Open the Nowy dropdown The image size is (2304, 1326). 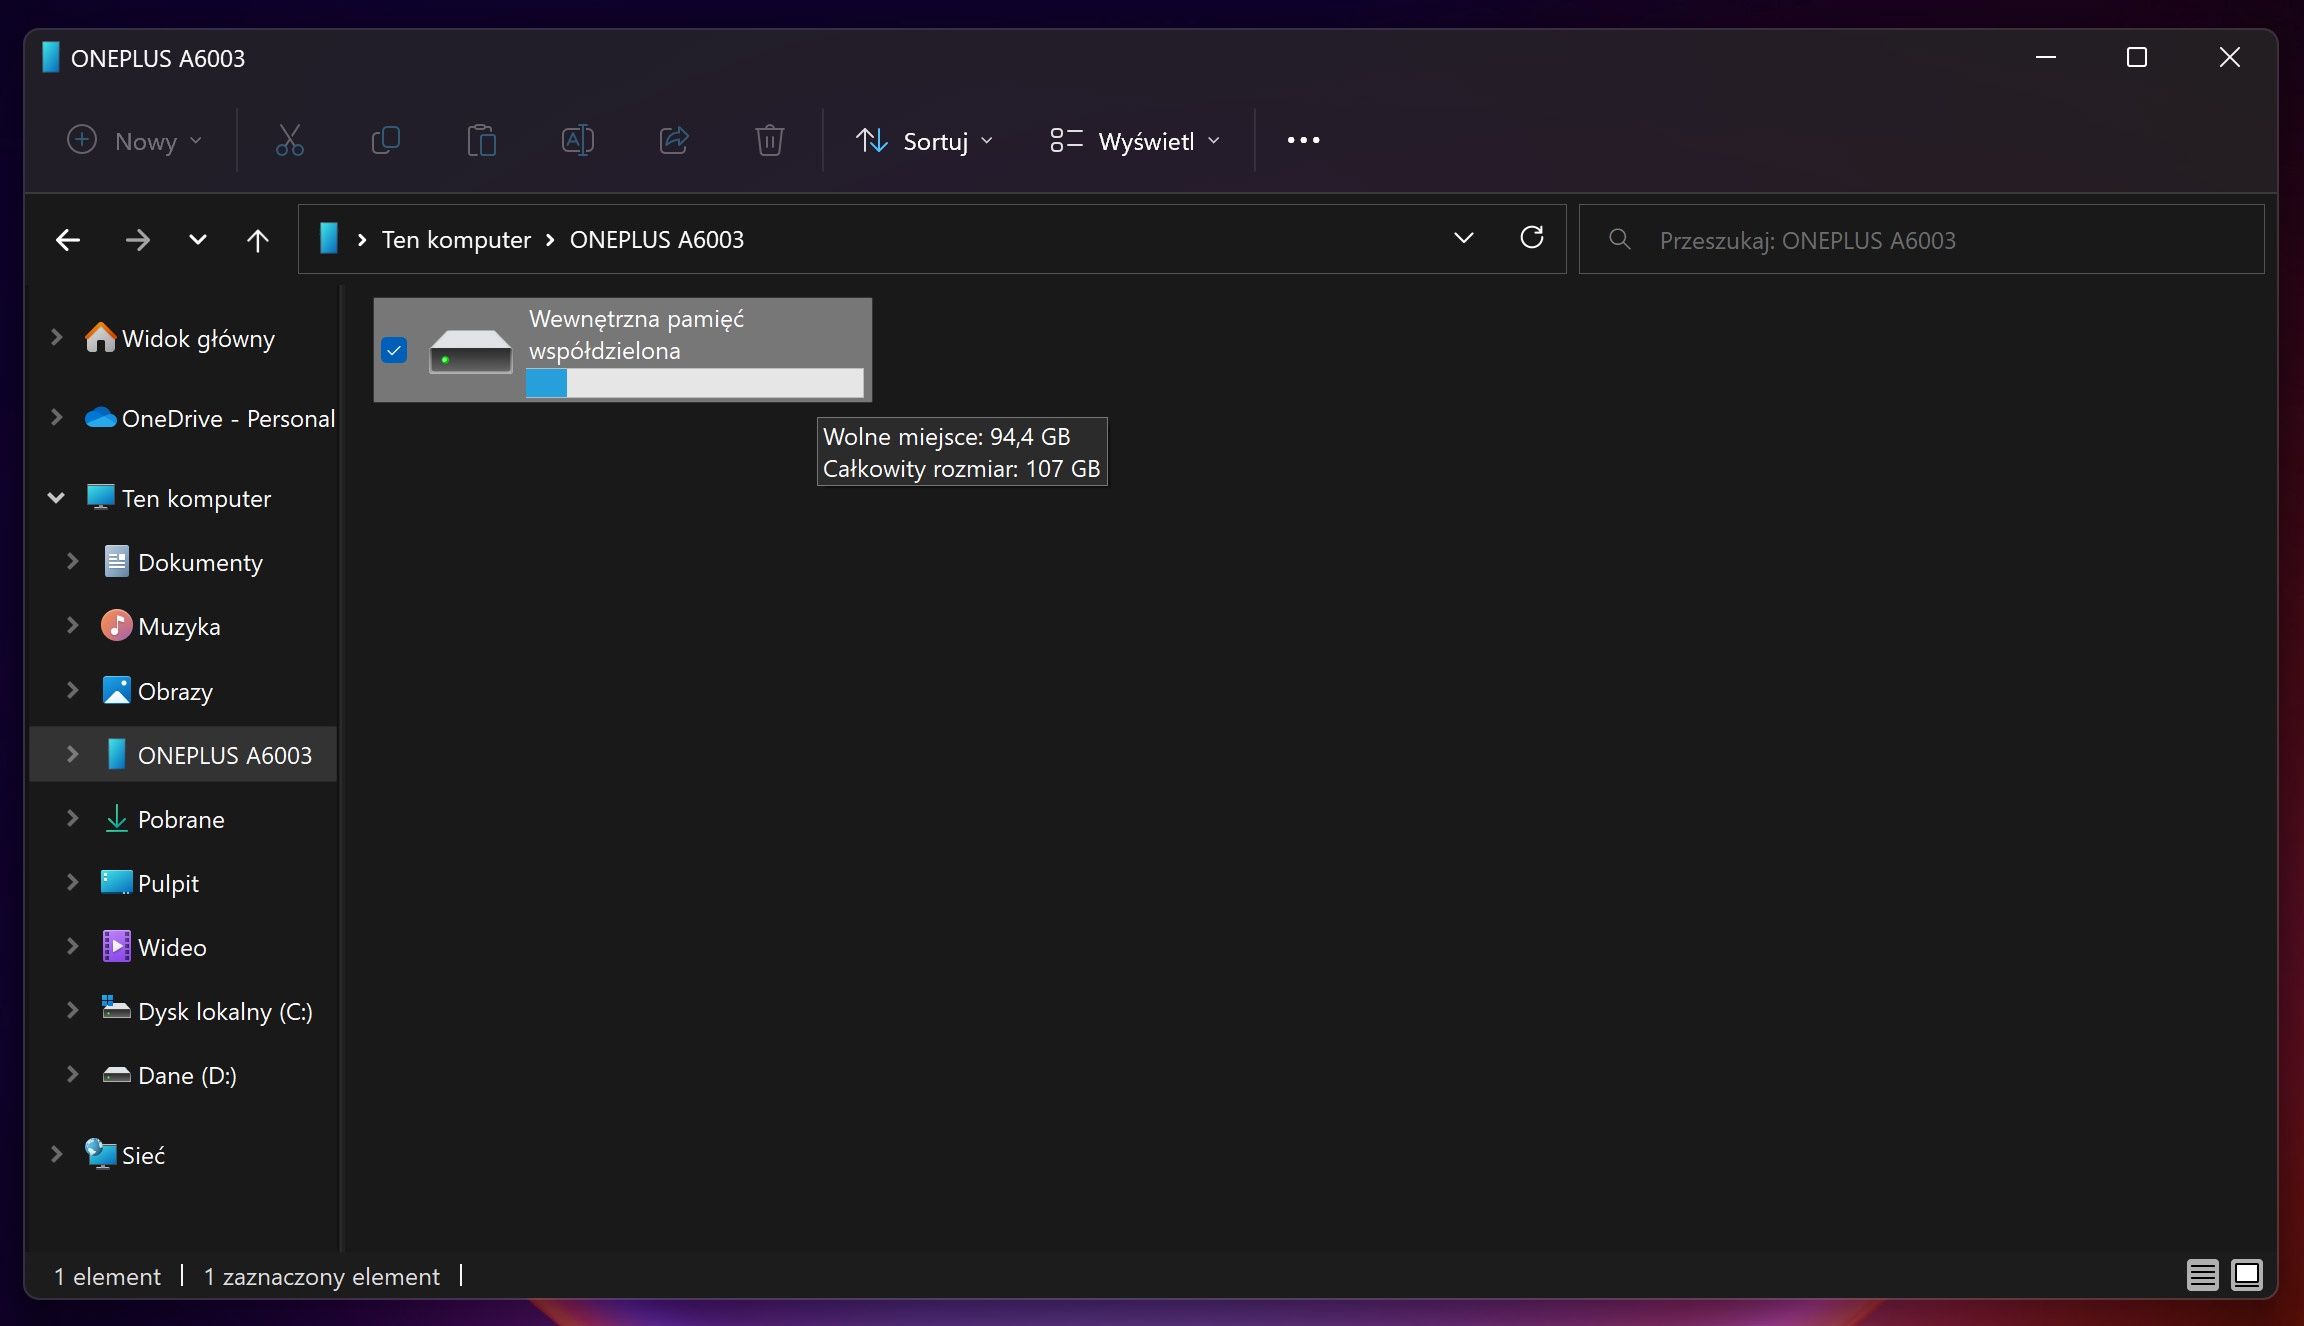tap(135, 141)
